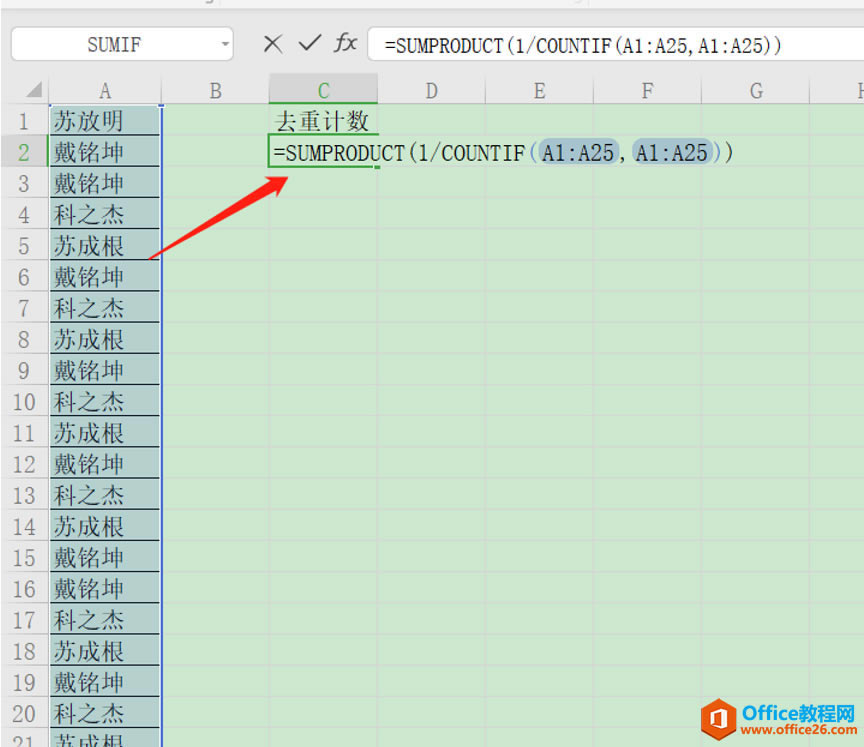Select row 9 header
Image resolution: width=864 pixels, height=747 pixels.
[24, 370]
